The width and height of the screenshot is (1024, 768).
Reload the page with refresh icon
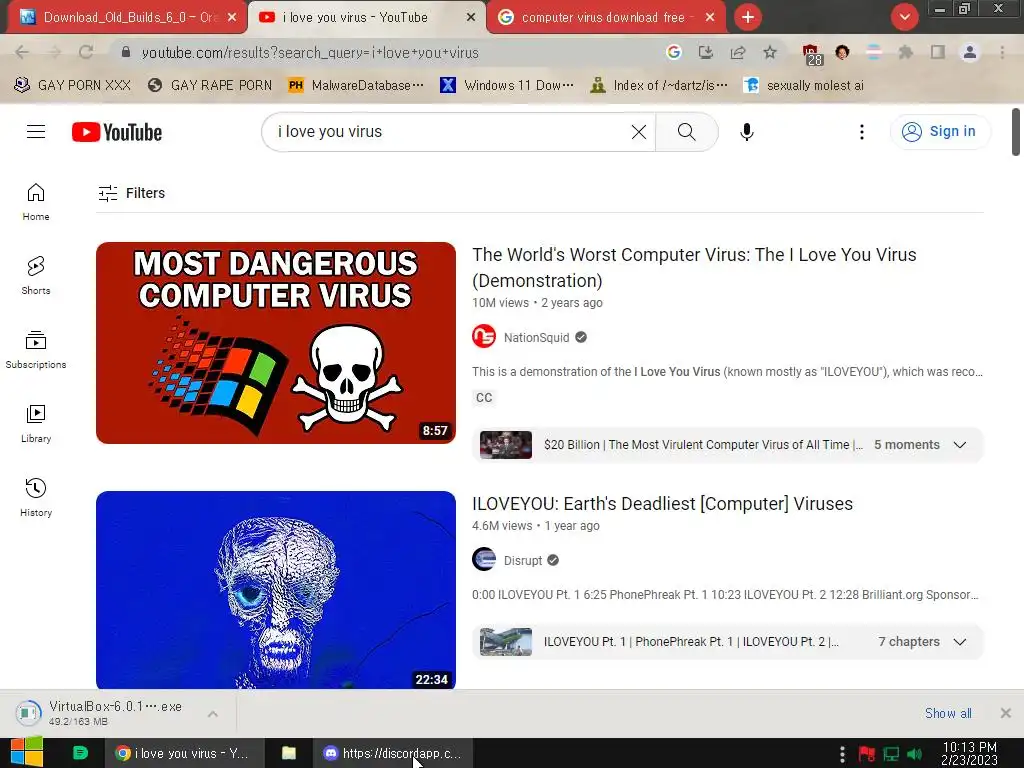(86, 52)
